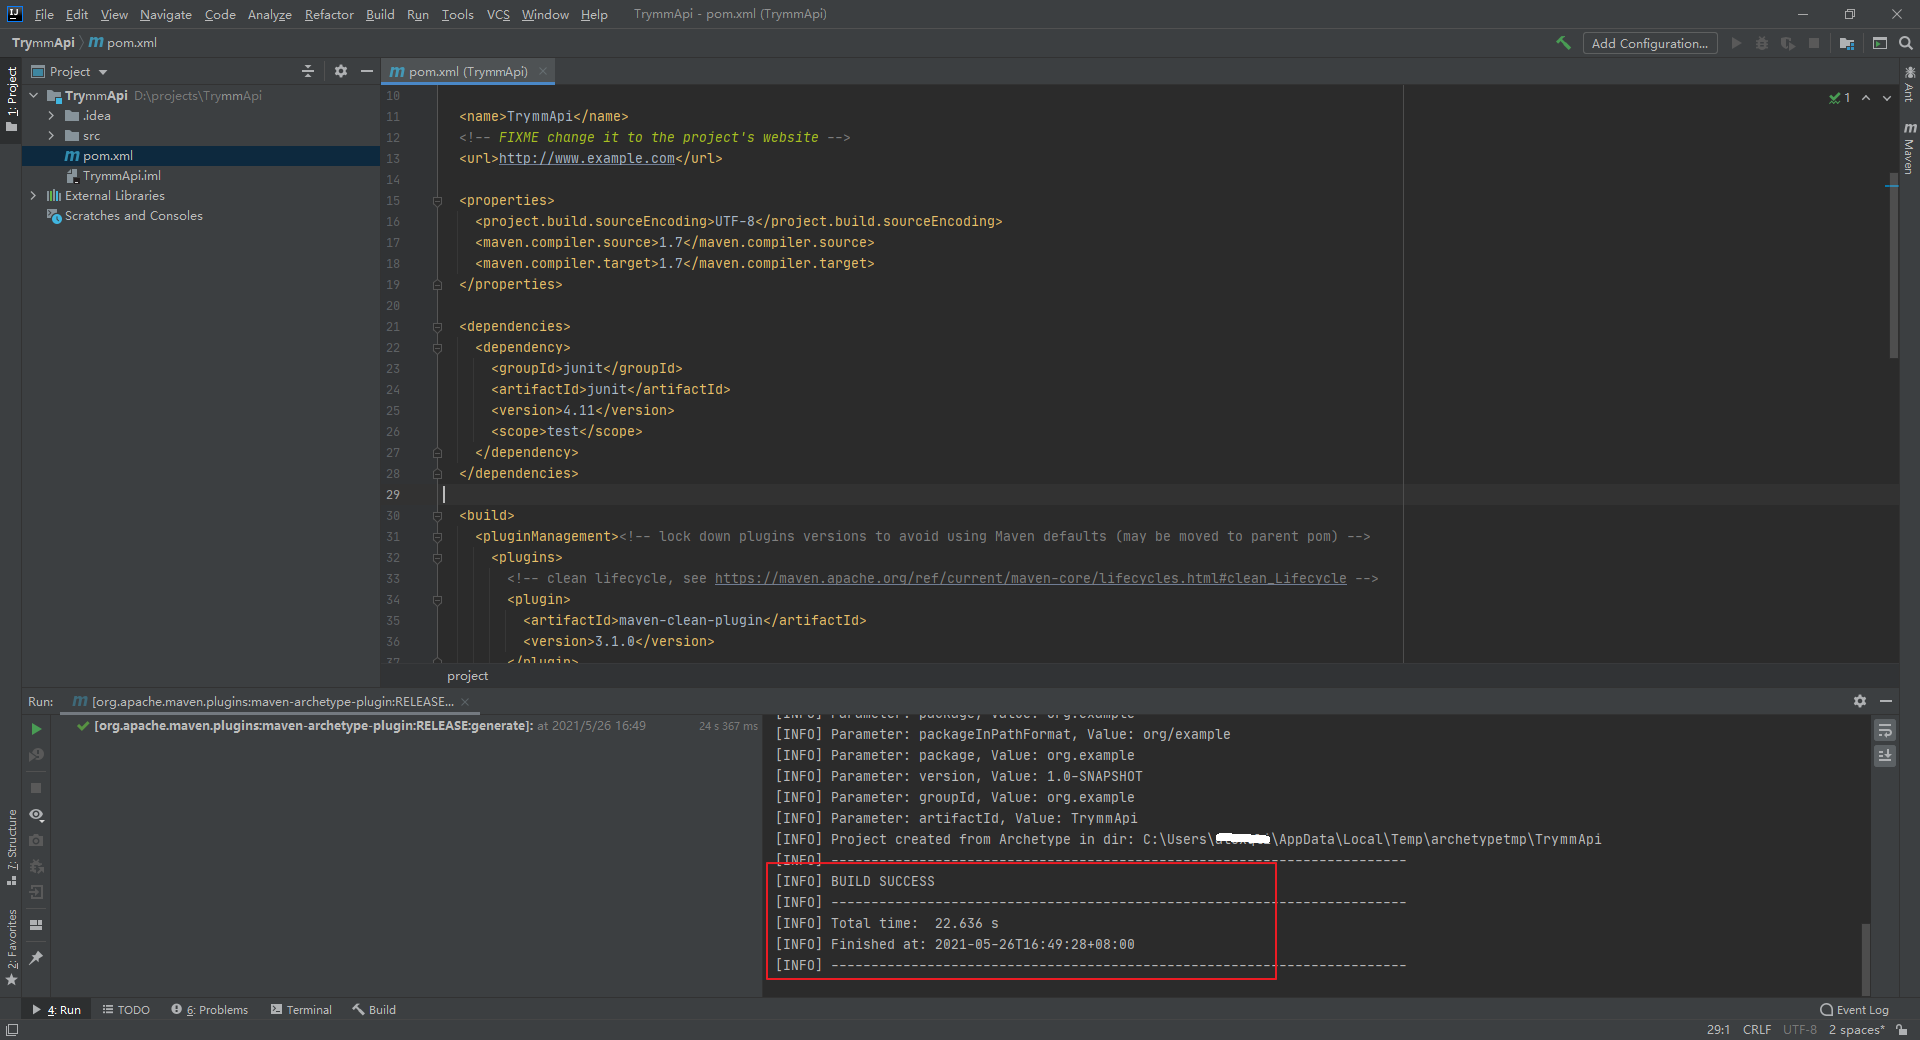This screenshot has width=1920, height=1040.
Task: Open Project panel gear settings icon
Action: coord(340,71)
